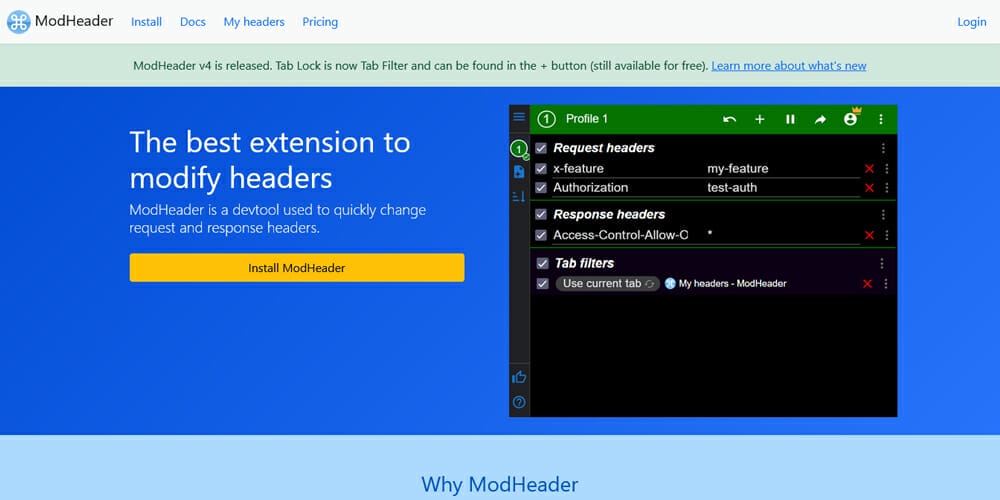Toggle the Request headers checkbox
The height and width of the screenshot is (500, 1000).
(x=541, y=149)
